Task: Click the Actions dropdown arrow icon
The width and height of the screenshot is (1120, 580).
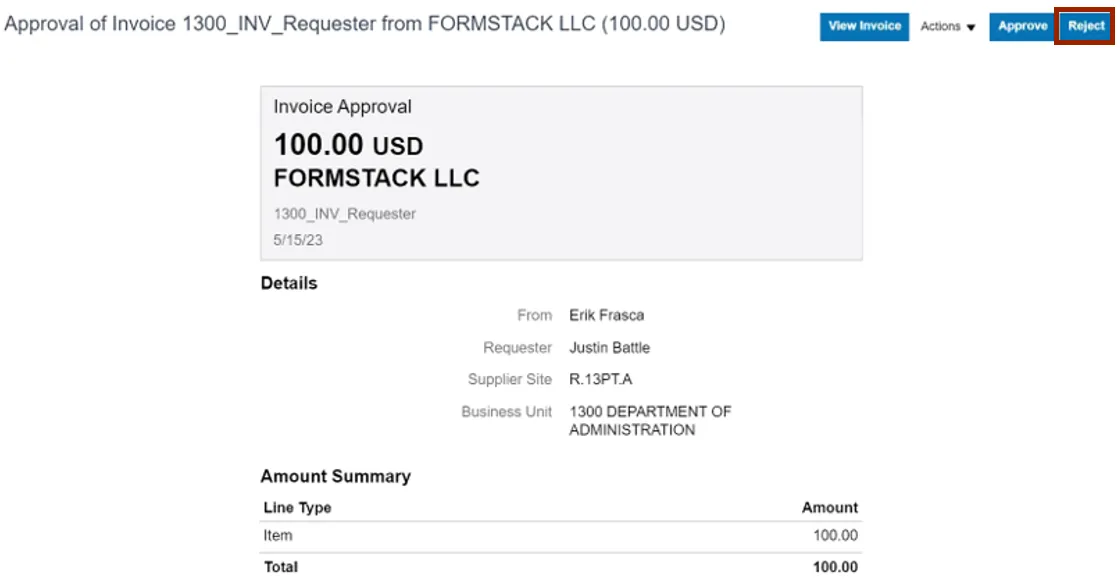Action: click(971, 28)
